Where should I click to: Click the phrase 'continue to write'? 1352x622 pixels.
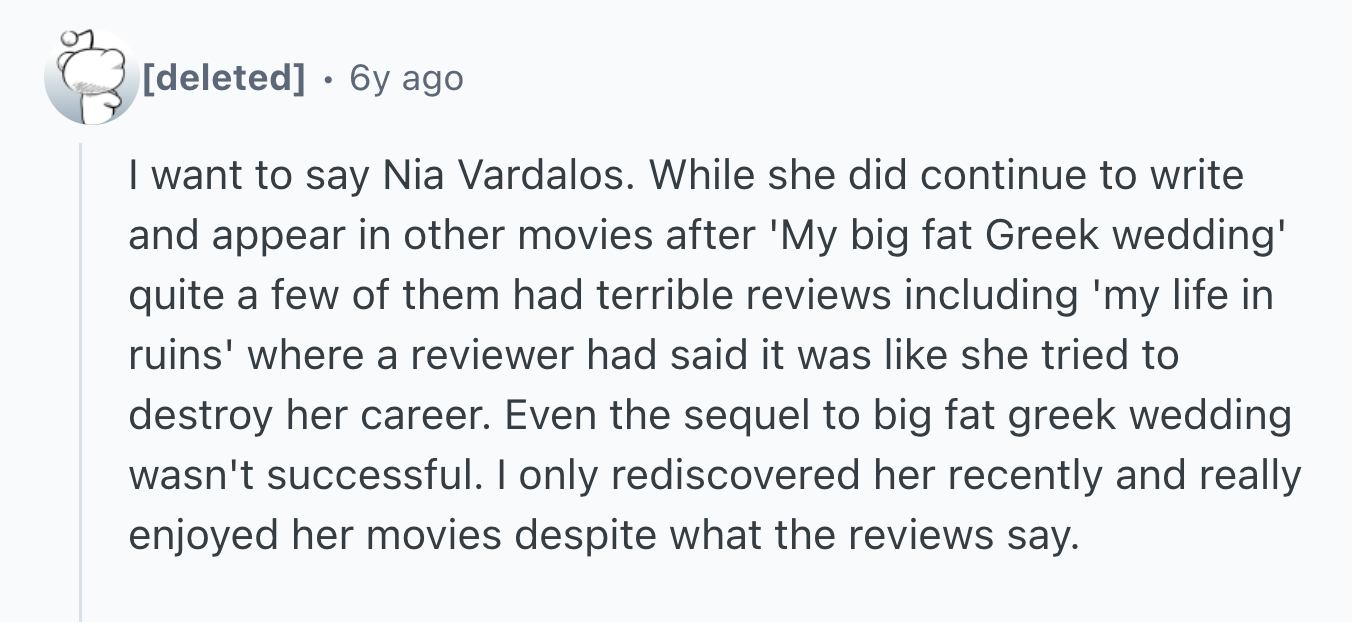(x=1084, y=176)
